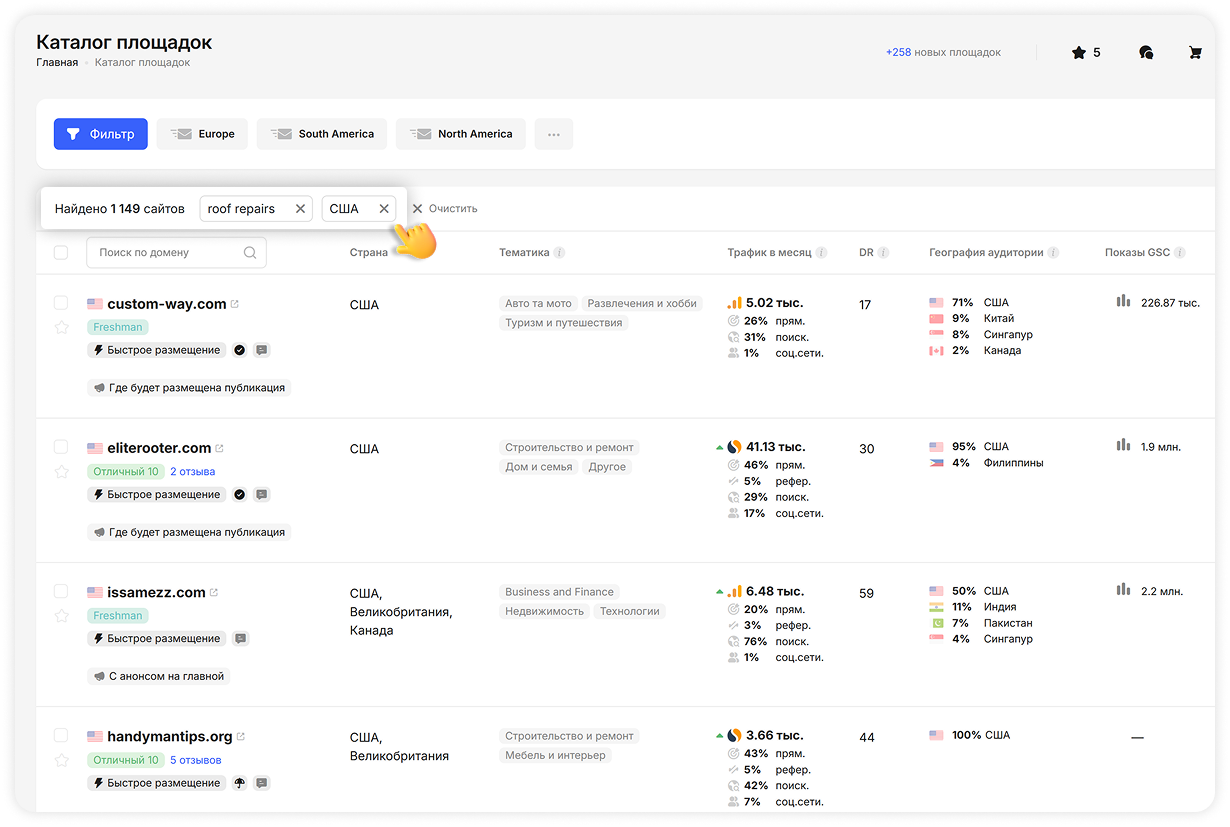
Task: Open eliterooter.com external link icon
Action: click(220, 448)
